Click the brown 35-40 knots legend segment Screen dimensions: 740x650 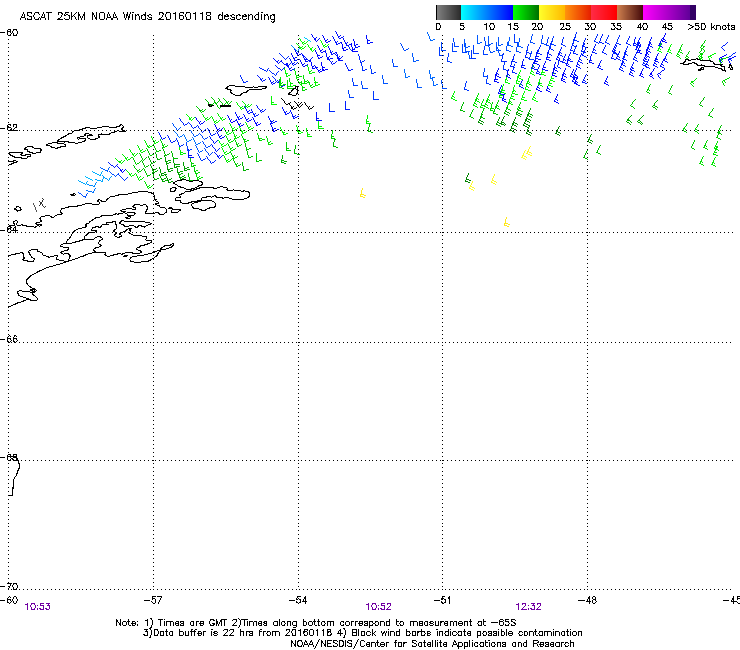(630, 12)
